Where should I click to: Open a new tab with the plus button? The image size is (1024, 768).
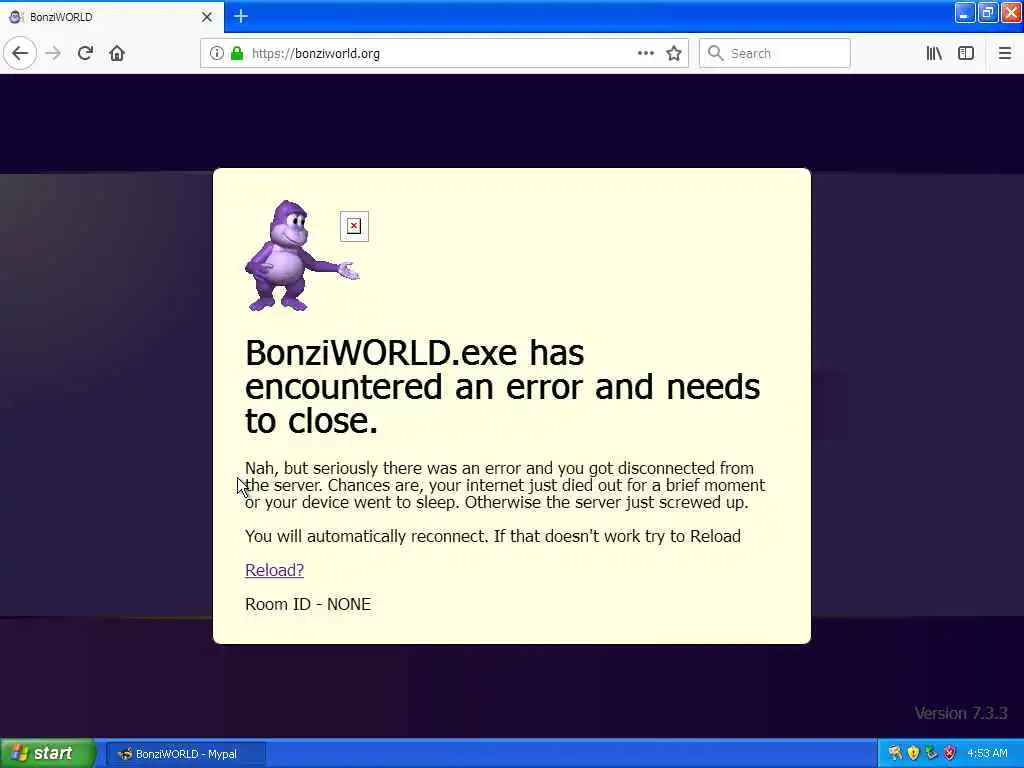[x=241, y=16]
